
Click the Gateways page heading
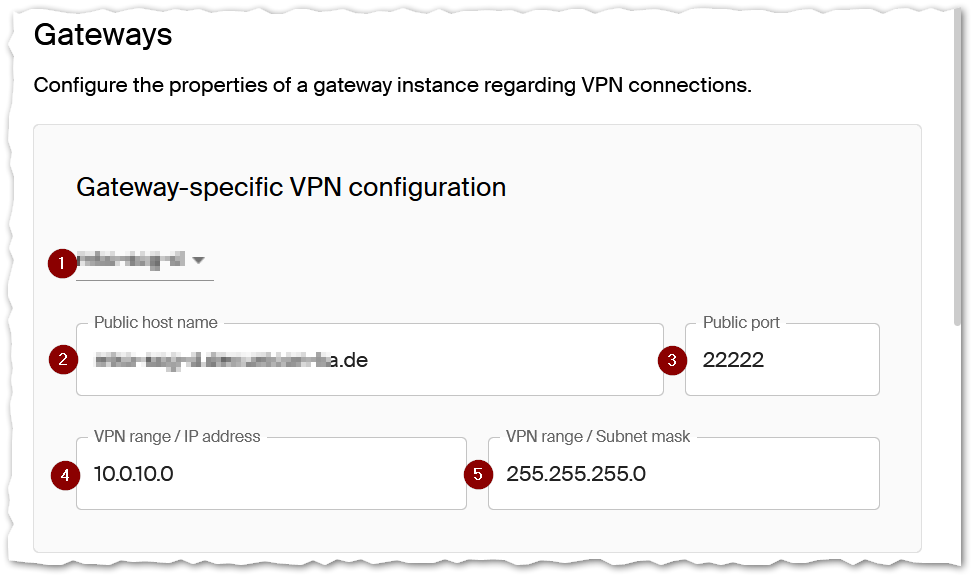coord(103,35)
